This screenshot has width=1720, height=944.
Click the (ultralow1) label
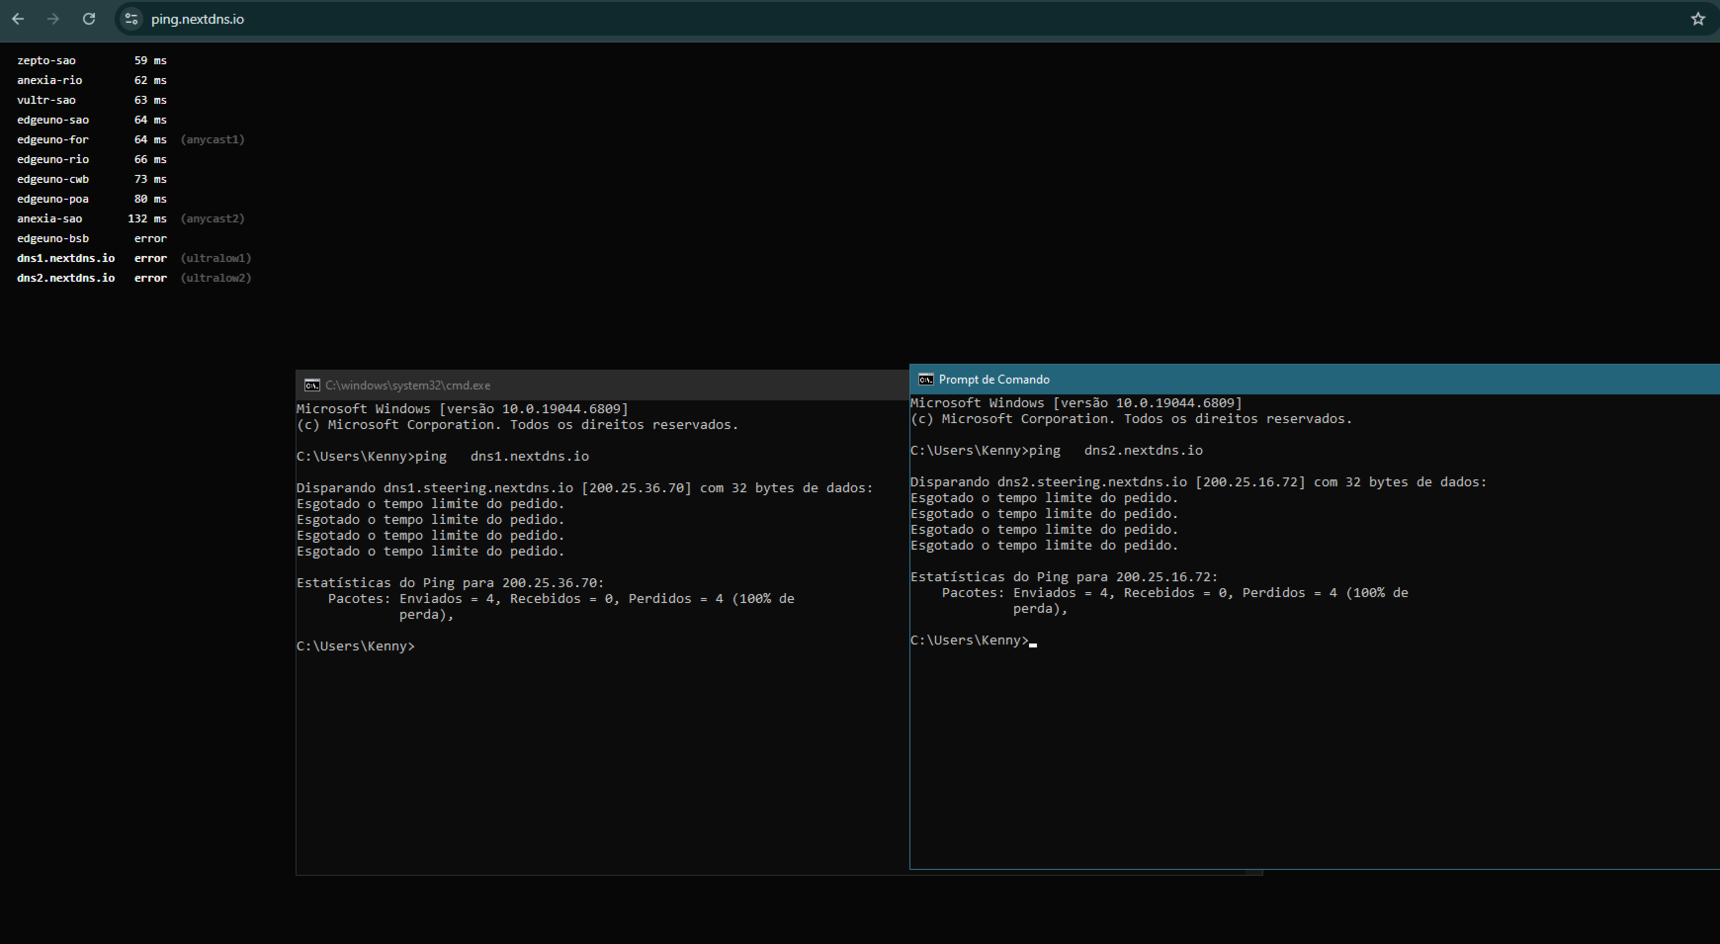point(215,258)
